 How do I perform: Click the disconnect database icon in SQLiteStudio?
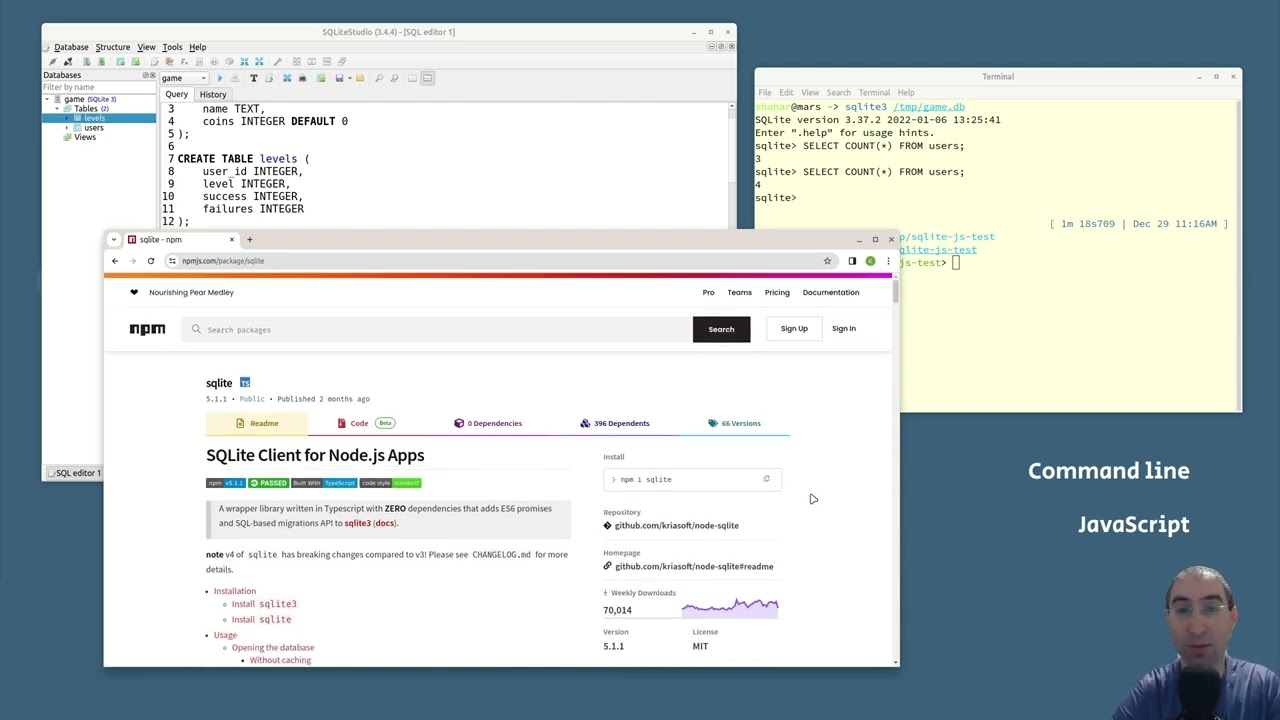tap(68, 62)
